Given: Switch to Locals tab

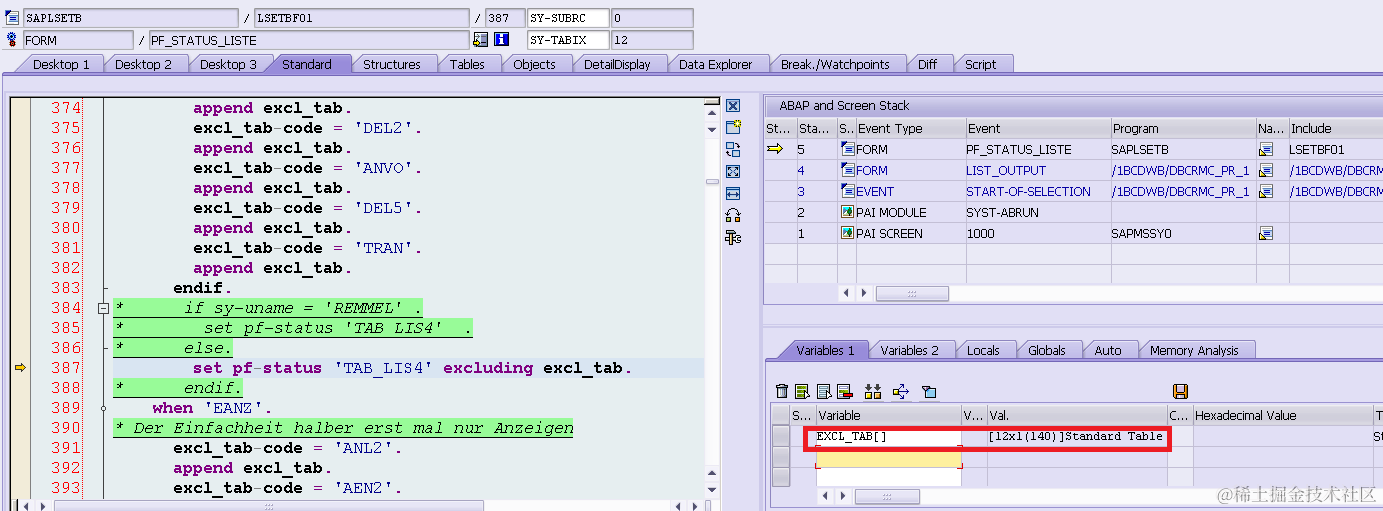Looking at the screenshot, I should click(x=983, y=350).
